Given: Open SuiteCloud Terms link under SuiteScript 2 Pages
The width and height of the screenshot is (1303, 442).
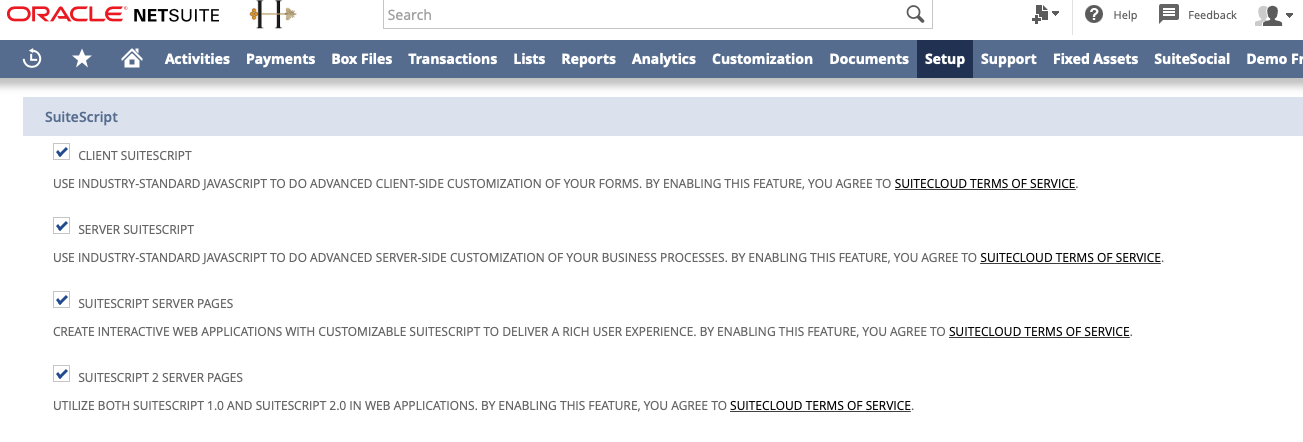Looking at the screenshot, I should (820, 406).
